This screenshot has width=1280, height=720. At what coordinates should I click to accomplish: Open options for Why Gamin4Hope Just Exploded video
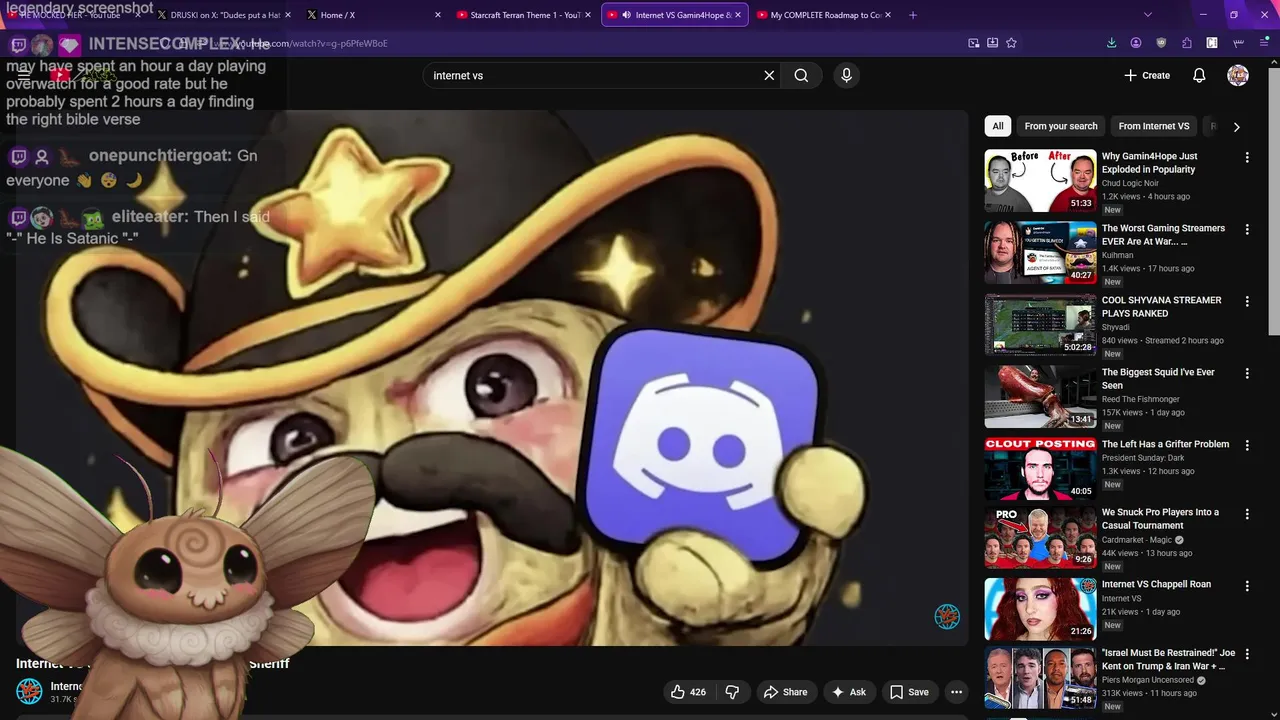pos(1246,158)
